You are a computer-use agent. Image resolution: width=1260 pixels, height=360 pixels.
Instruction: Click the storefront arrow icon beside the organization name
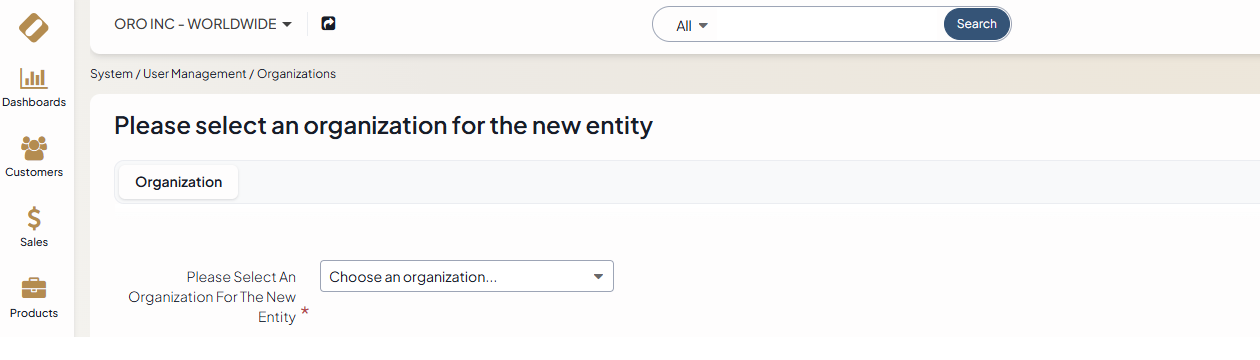click(328, 23)
